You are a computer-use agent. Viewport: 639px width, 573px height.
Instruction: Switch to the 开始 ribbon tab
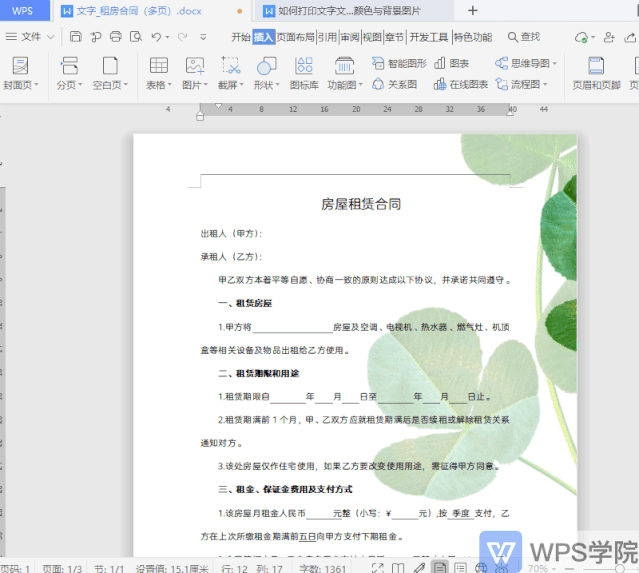point(241,37)
